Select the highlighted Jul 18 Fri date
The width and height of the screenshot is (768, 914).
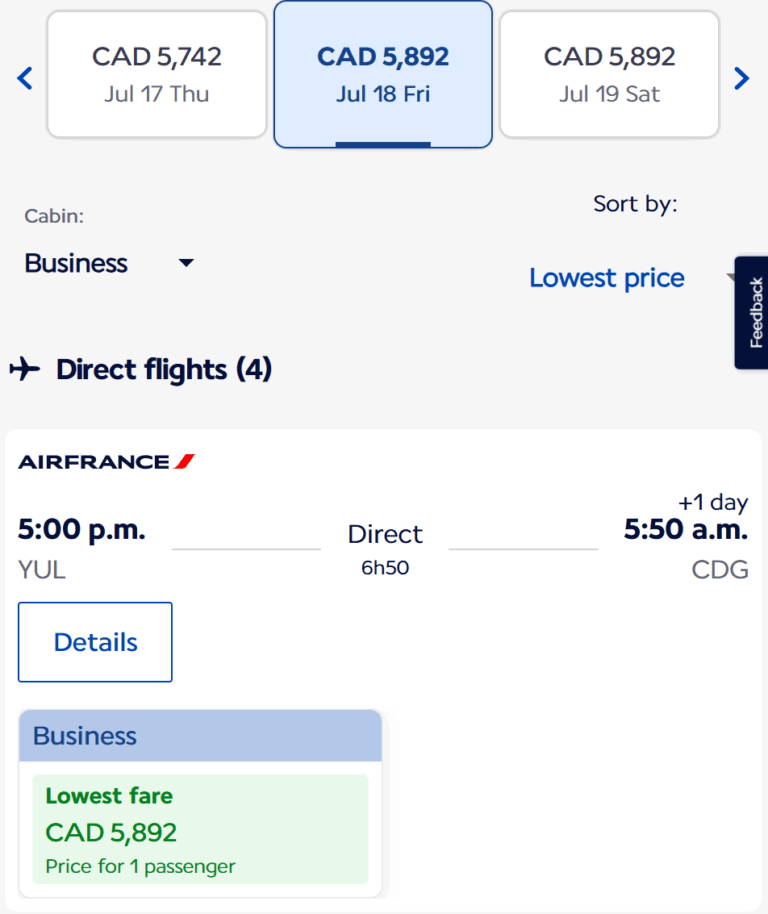pyautogui.click(x=383, y=73)
